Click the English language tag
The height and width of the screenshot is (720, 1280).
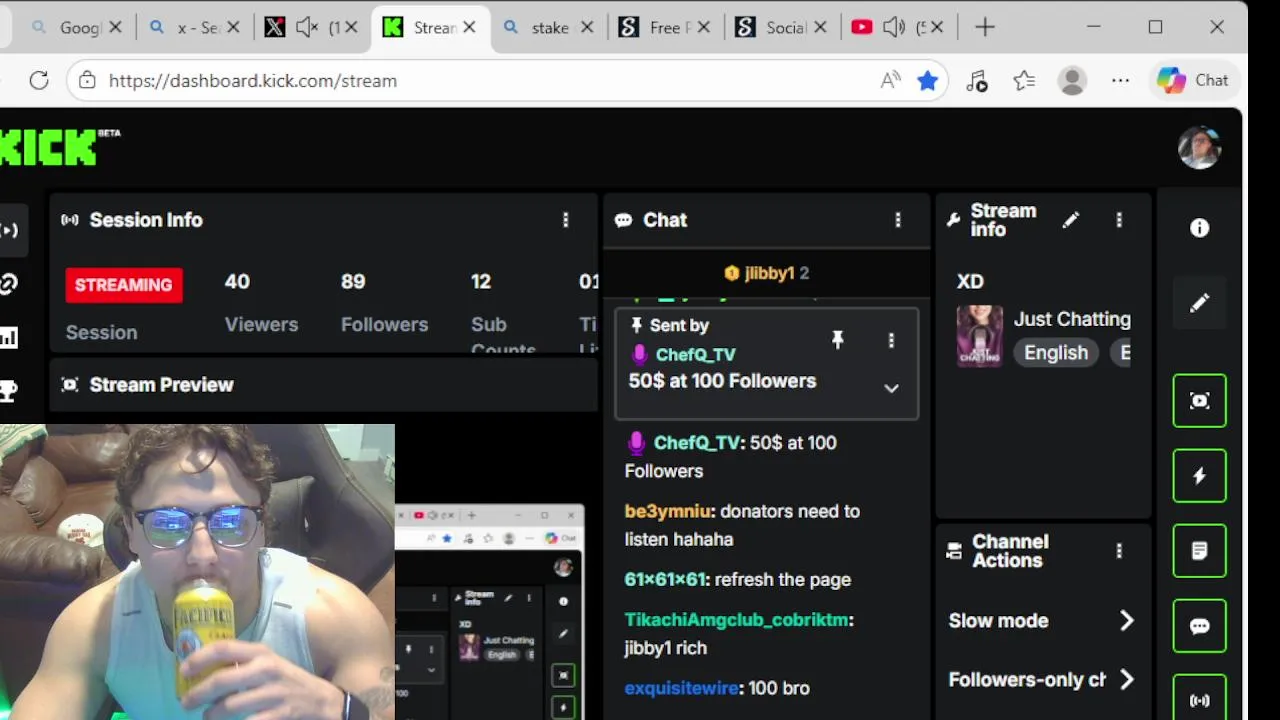coord(1056,353)
